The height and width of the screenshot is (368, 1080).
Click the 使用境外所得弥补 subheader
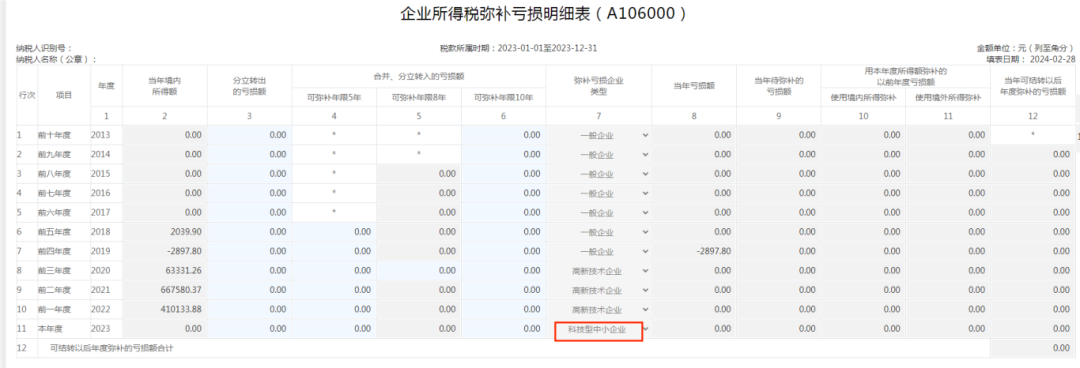pyautogui.click(x=948, y=97)
